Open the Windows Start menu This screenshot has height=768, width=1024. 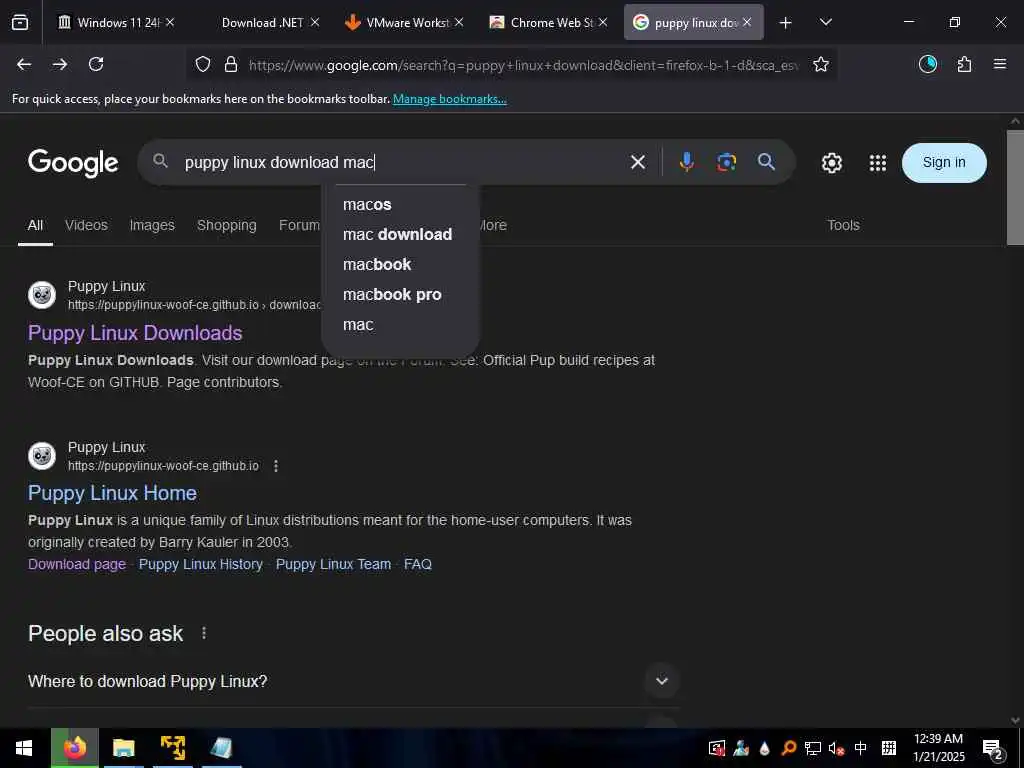tap(24, 748)
